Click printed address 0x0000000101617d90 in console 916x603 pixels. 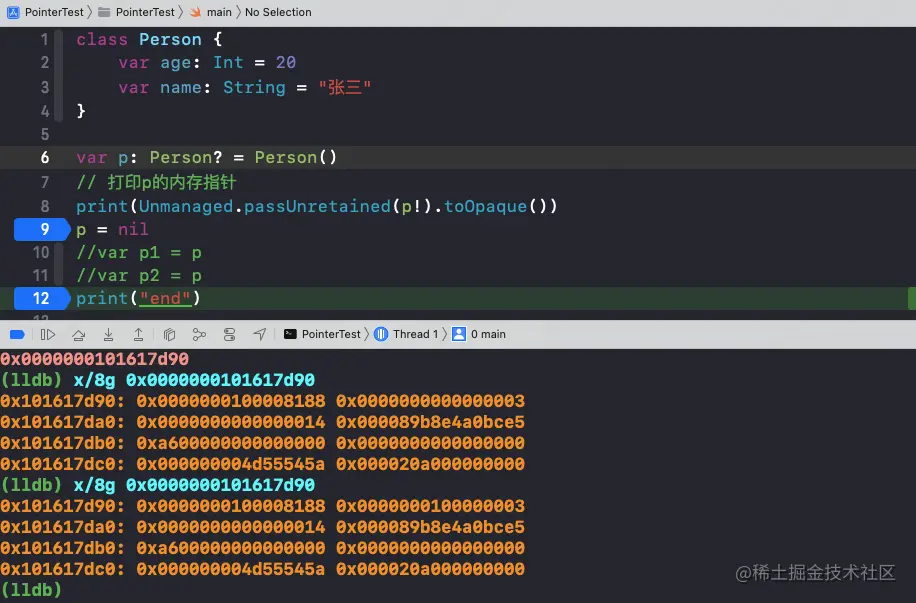[95, 359]
